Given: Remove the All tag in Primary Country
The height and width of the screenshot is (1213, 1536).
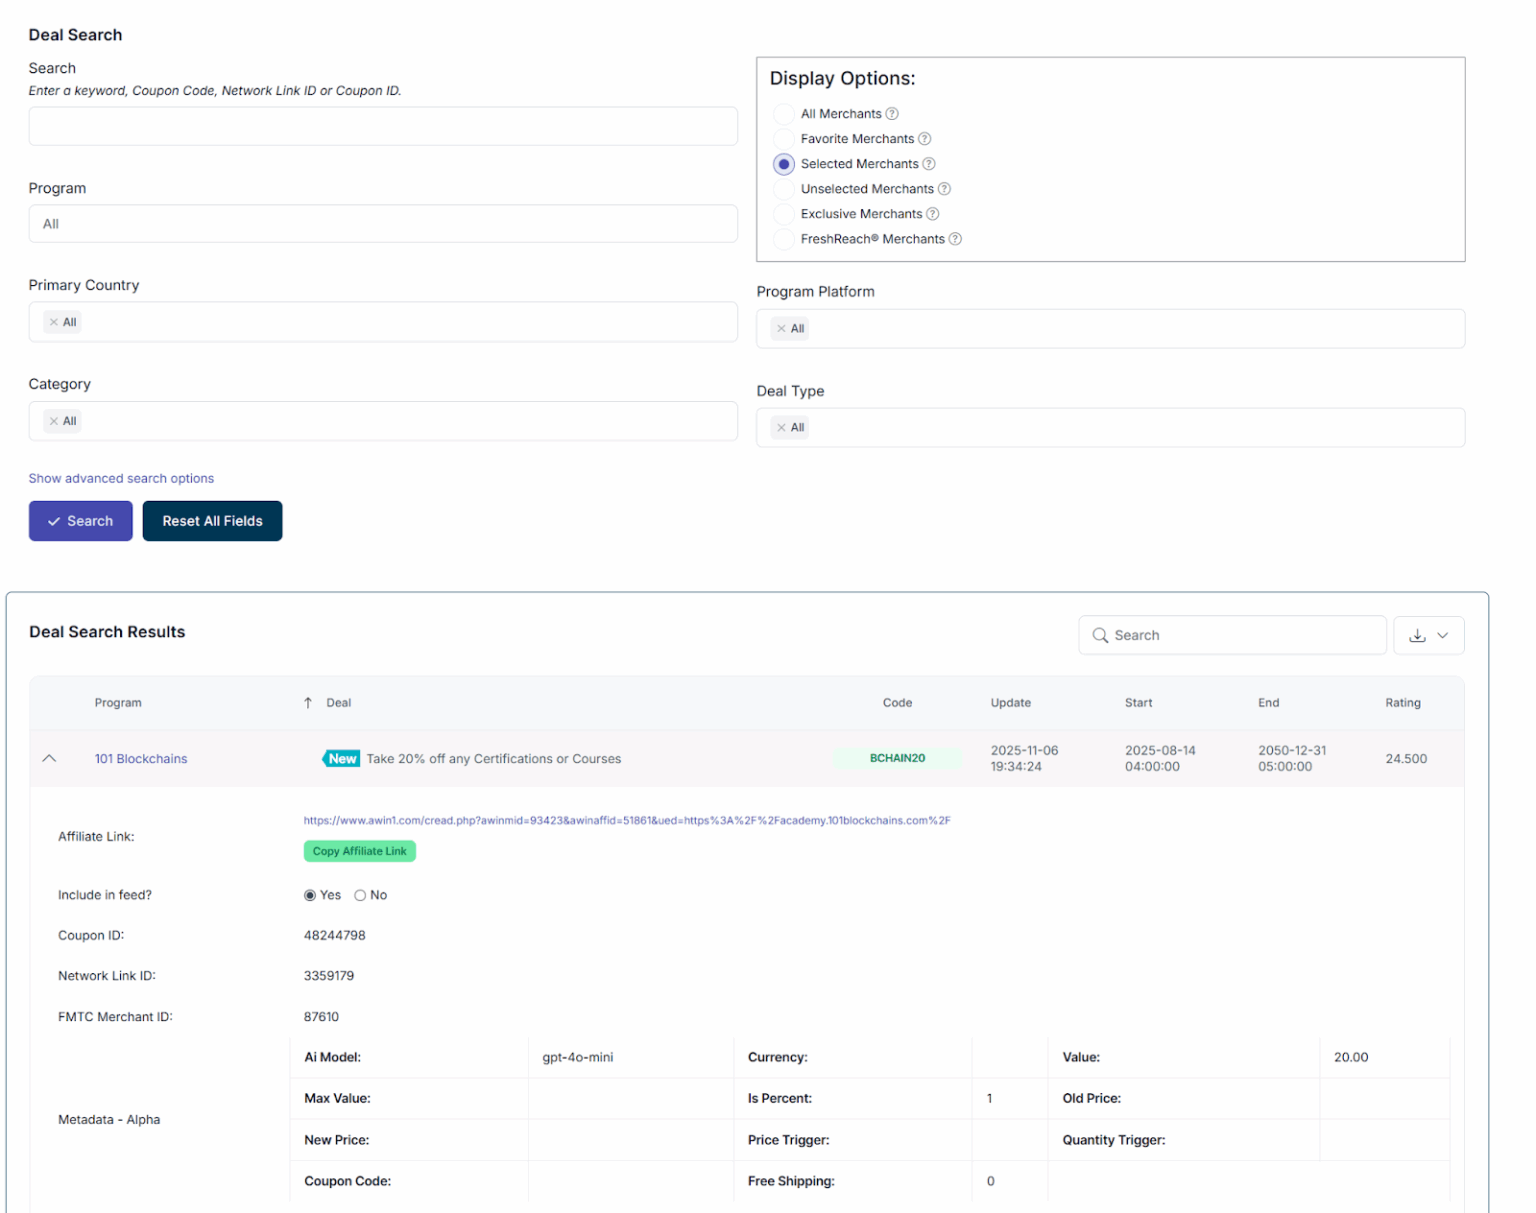Looking at the screenshot, I should point(54,322).
